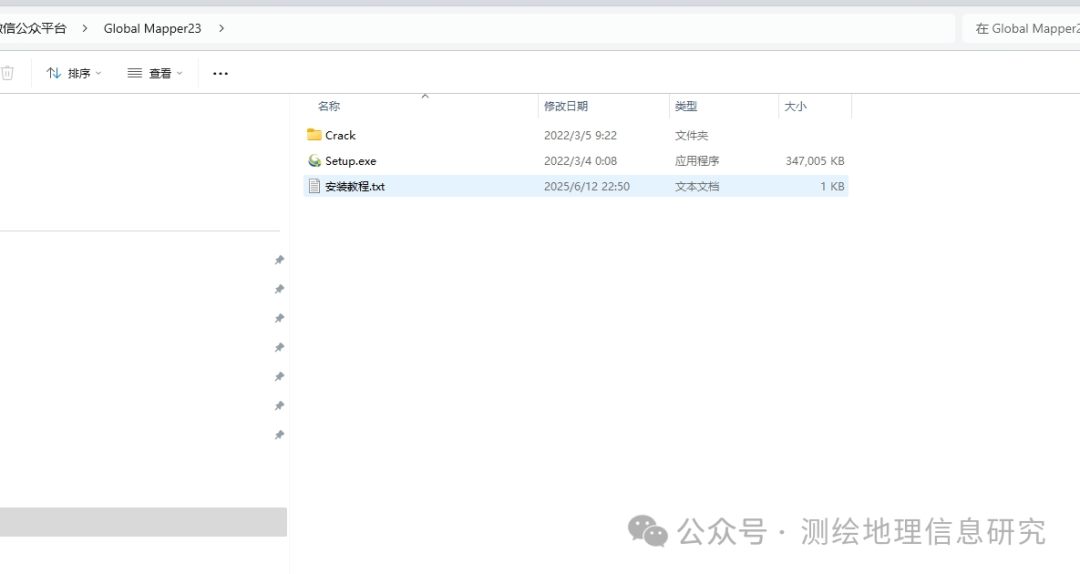
Task: Click the Setup.exe installer icon
Action: 314,161
